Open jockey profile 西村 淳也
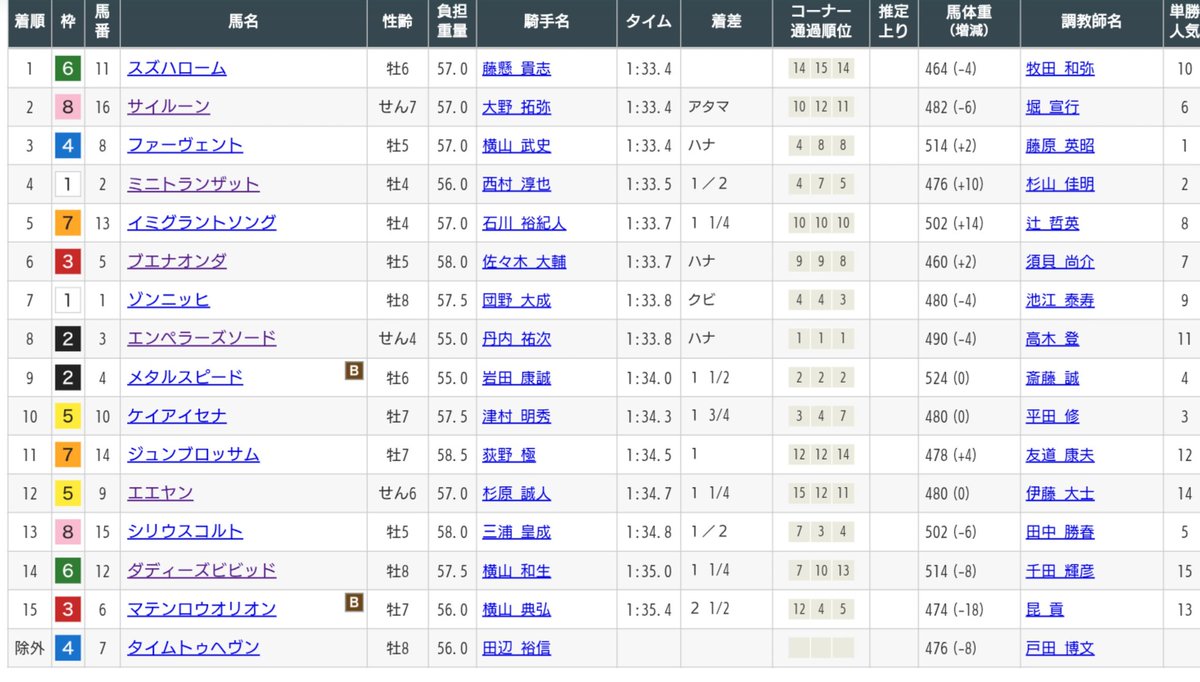Screen dimensions: 1200x682 pos(516,185)
